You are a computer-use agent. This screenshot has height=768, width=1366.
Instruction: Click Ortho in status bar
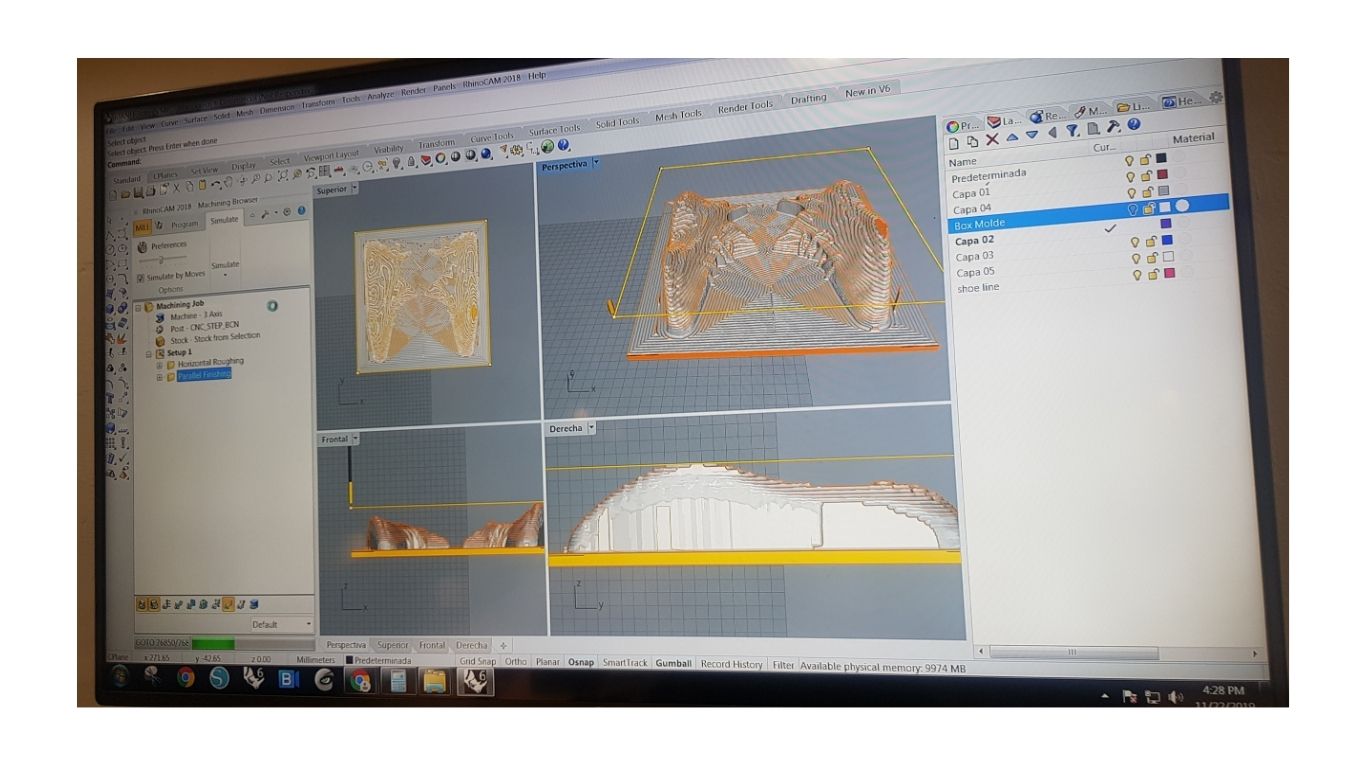515,661
